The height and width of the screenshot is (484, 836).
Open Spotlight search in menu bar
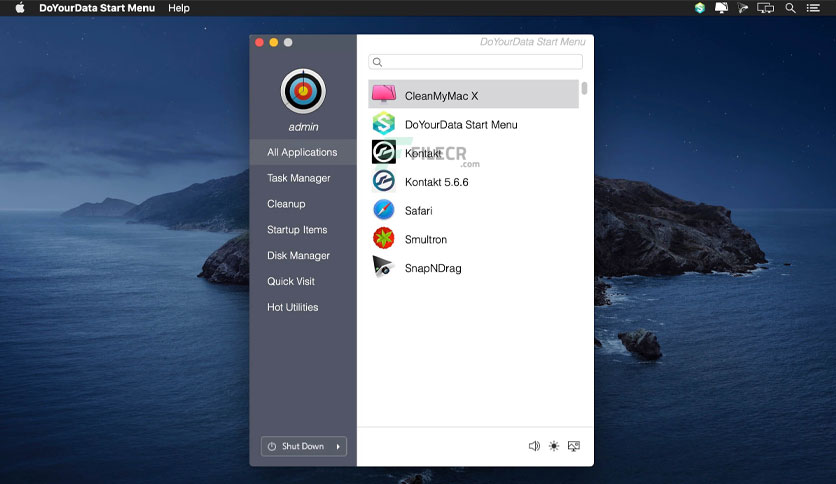pyautogui.click(x=790, y=8)
